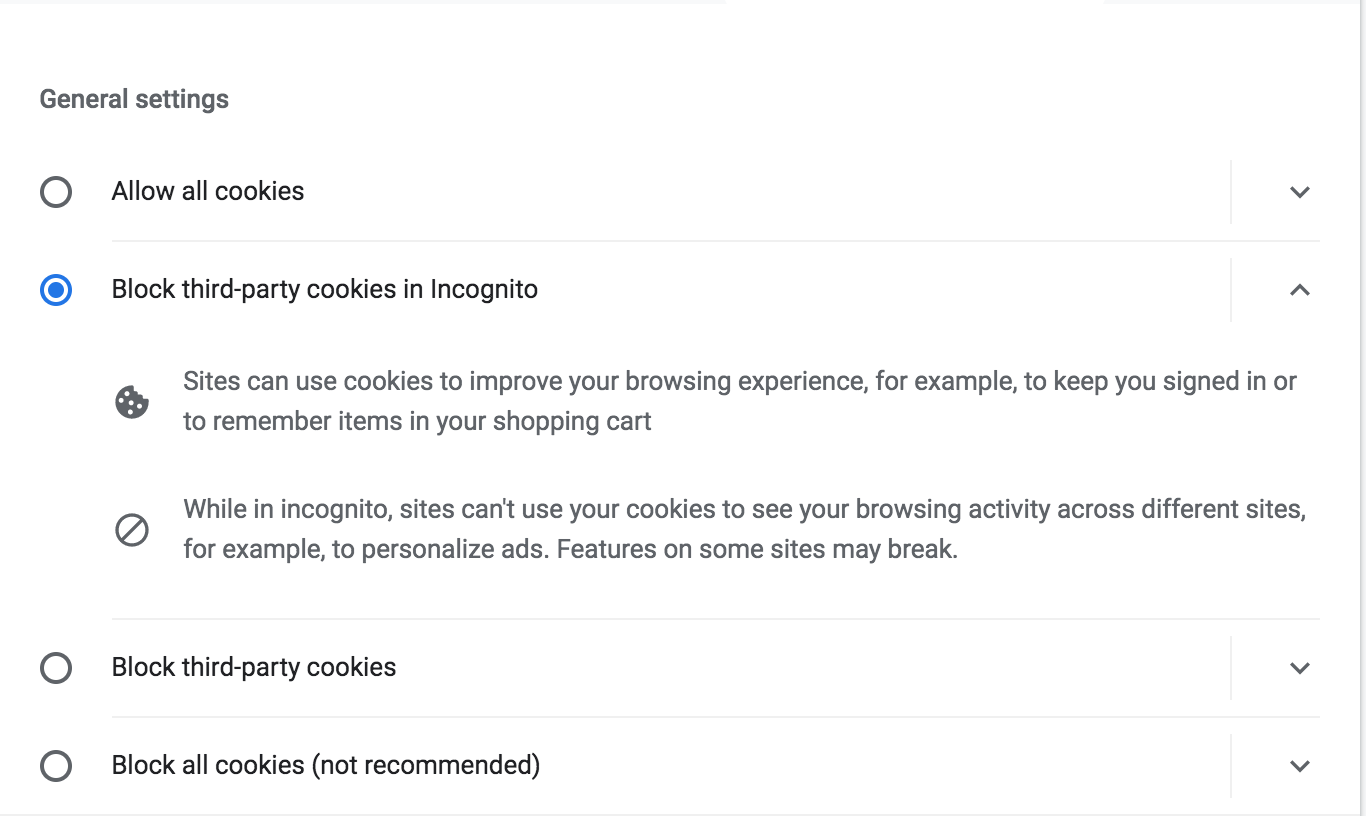Click the vertical divider beside the Incognito collapse chevron
The image size is (1366, 816).
(x=1231, y=290)
